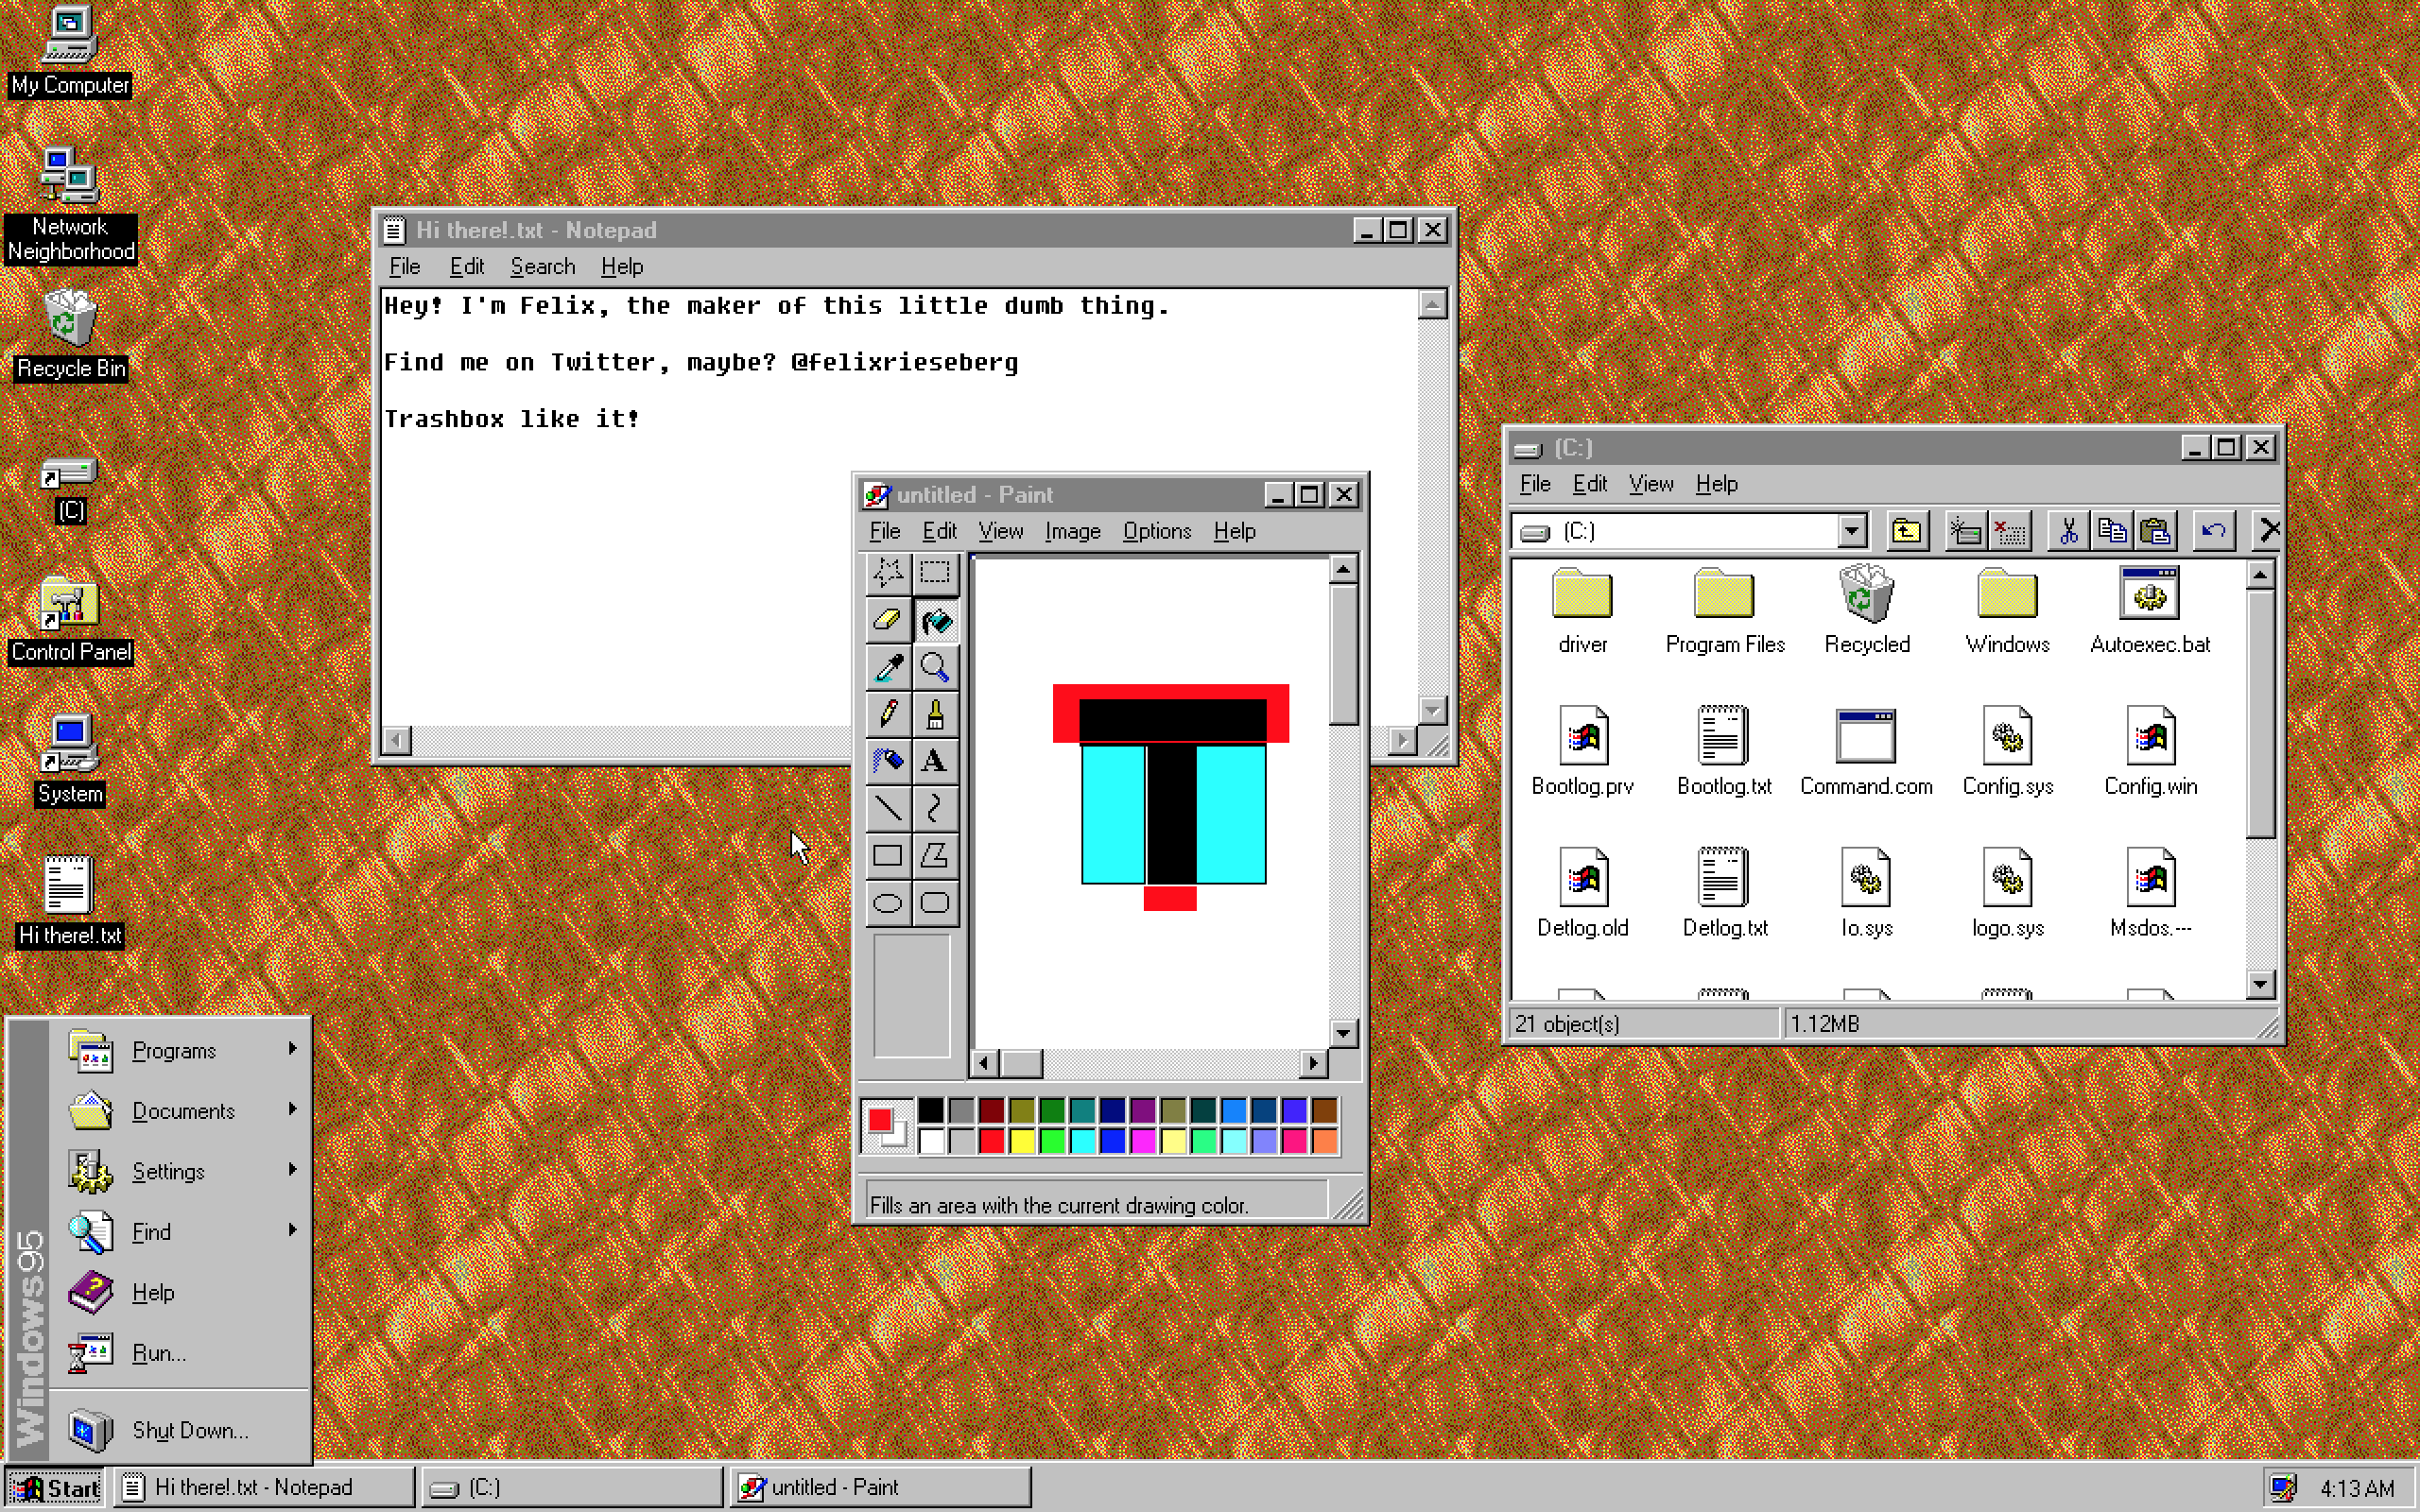
Task: Open the Image menu in Paint
Action: click(x=1070, y=531)
